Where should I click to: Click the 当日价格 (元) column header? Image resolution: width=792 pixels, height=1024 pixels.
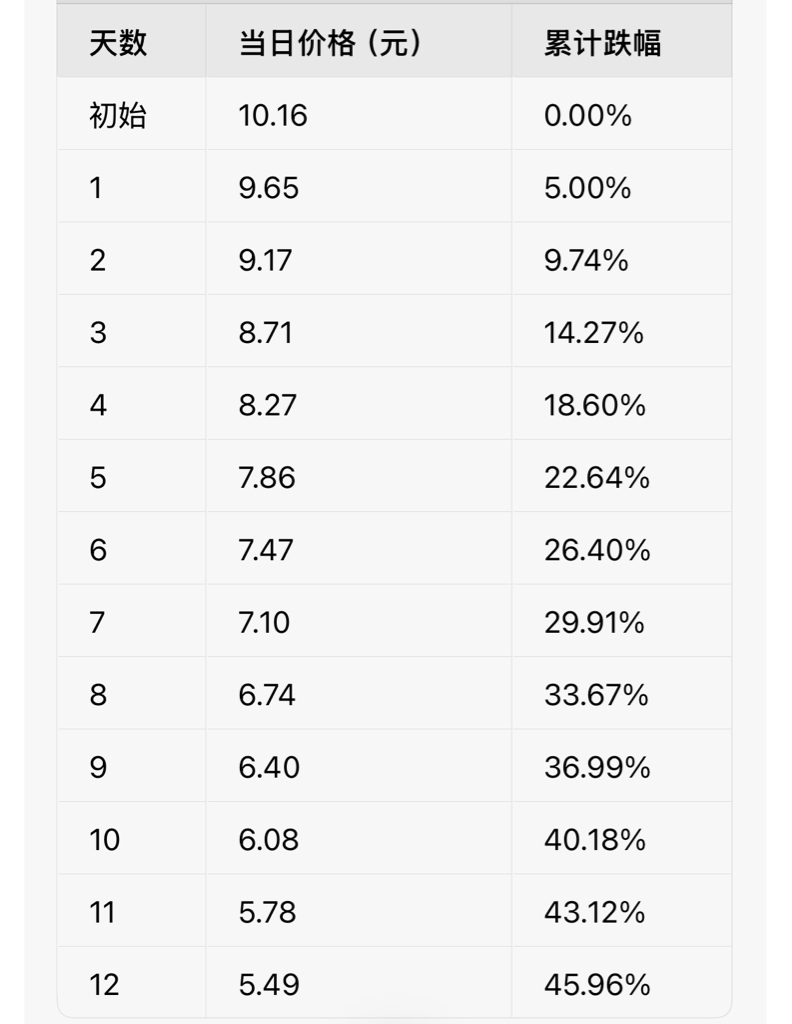tap(329, 44)
